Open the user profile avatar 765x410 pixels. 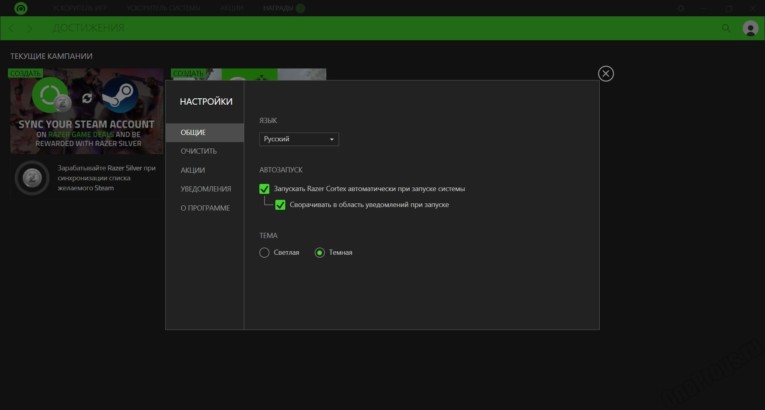pos(750,28)
